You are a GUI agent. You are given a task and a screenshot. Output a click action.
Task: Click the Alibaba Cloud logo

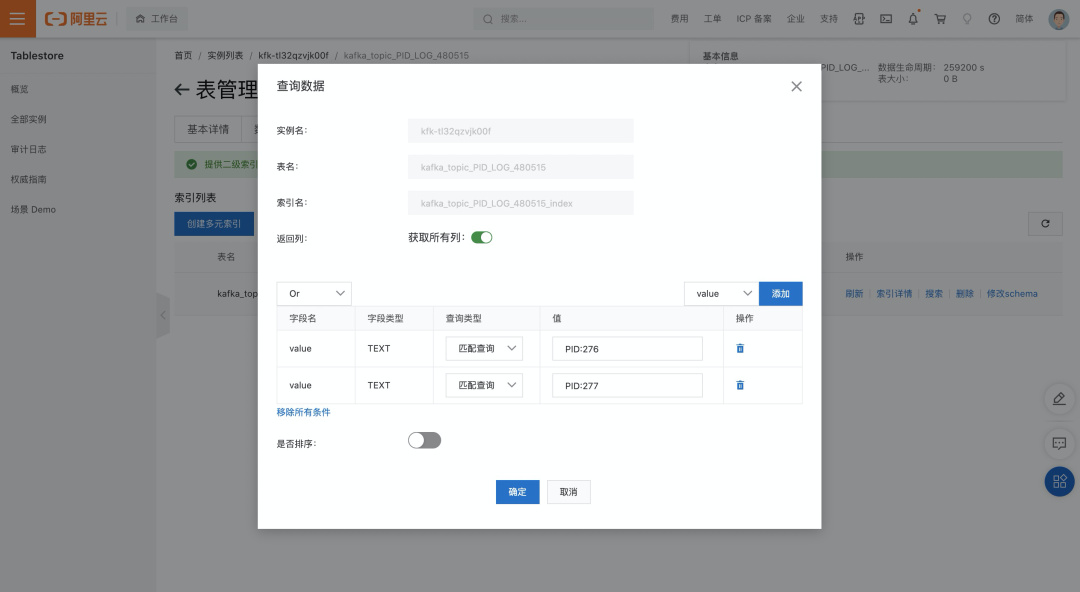tap(76, 19)
